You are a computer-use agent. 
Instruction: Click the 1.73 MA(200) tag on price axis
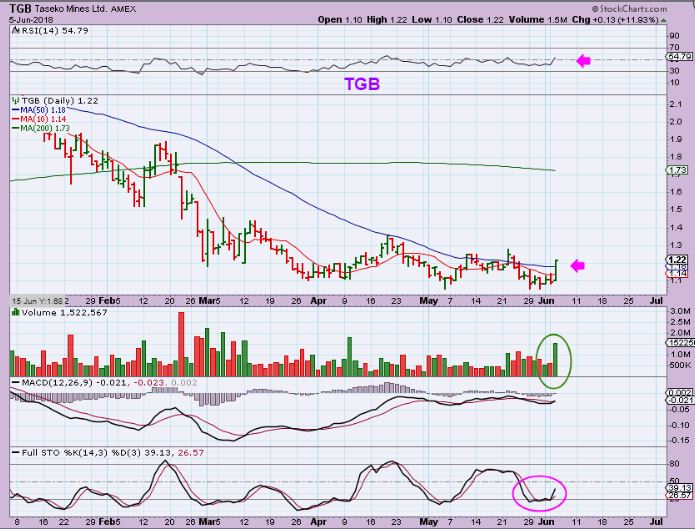(x=678, y=170)
